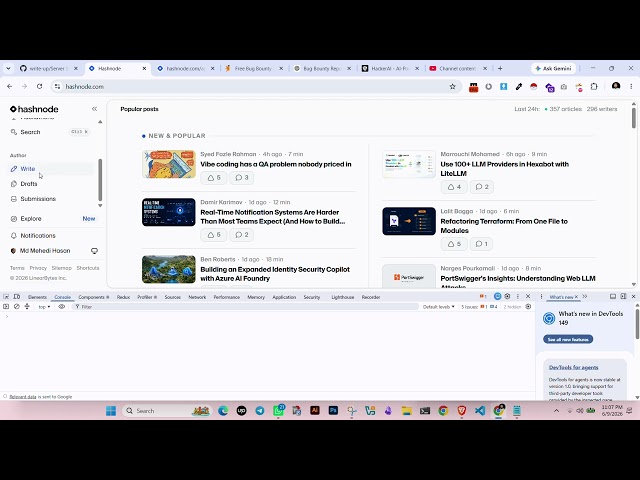Click See all new features button
The image size is (640, 480).
point(568,339)
